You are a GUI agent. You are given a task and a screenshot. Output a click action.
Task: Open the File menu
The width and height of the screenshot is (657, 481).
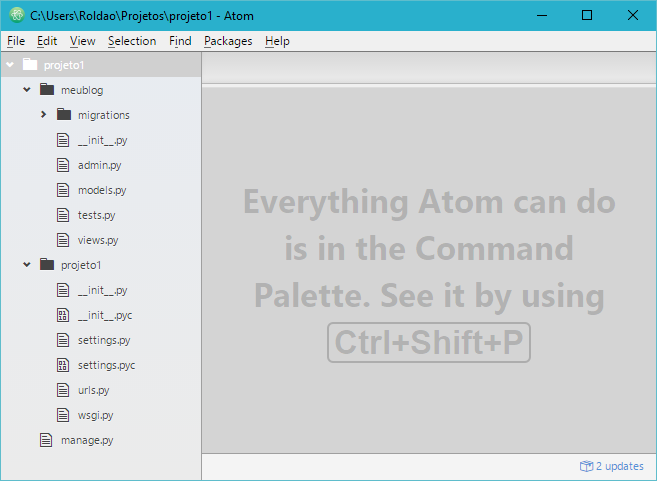click(x=16, y=41)
